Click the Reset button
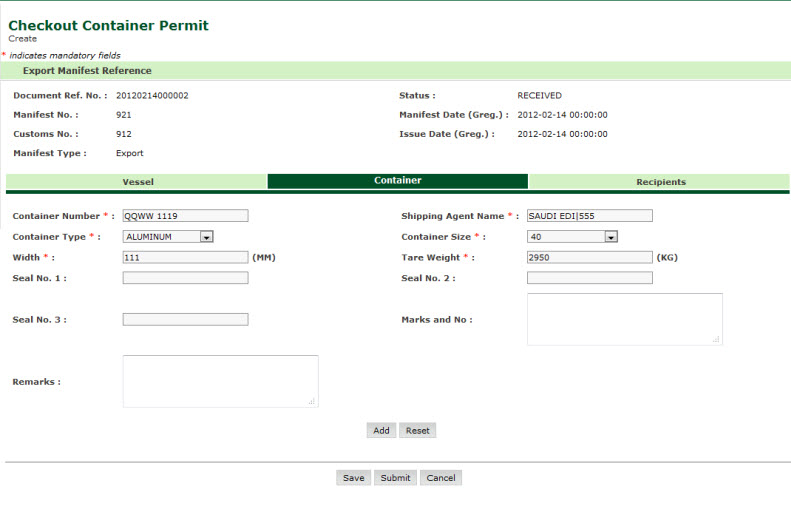Viewport: 791px width, 514px height. pyautogui.click(x=417, y=431)
